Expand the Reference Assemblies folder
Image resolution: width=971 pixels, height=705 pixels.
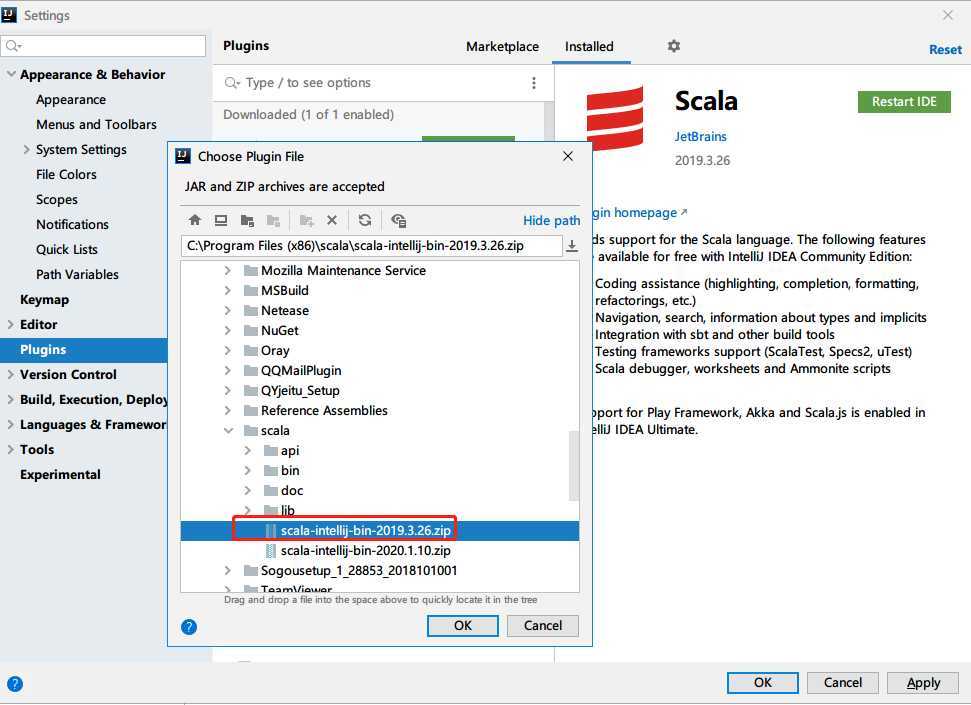coord(228,410)
